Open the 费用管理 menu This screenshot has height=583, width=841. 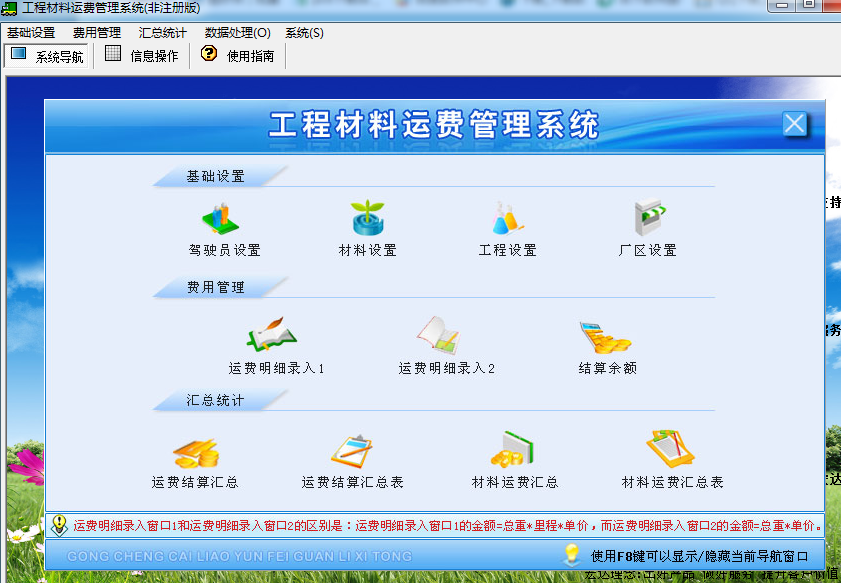tap(97, 33)
